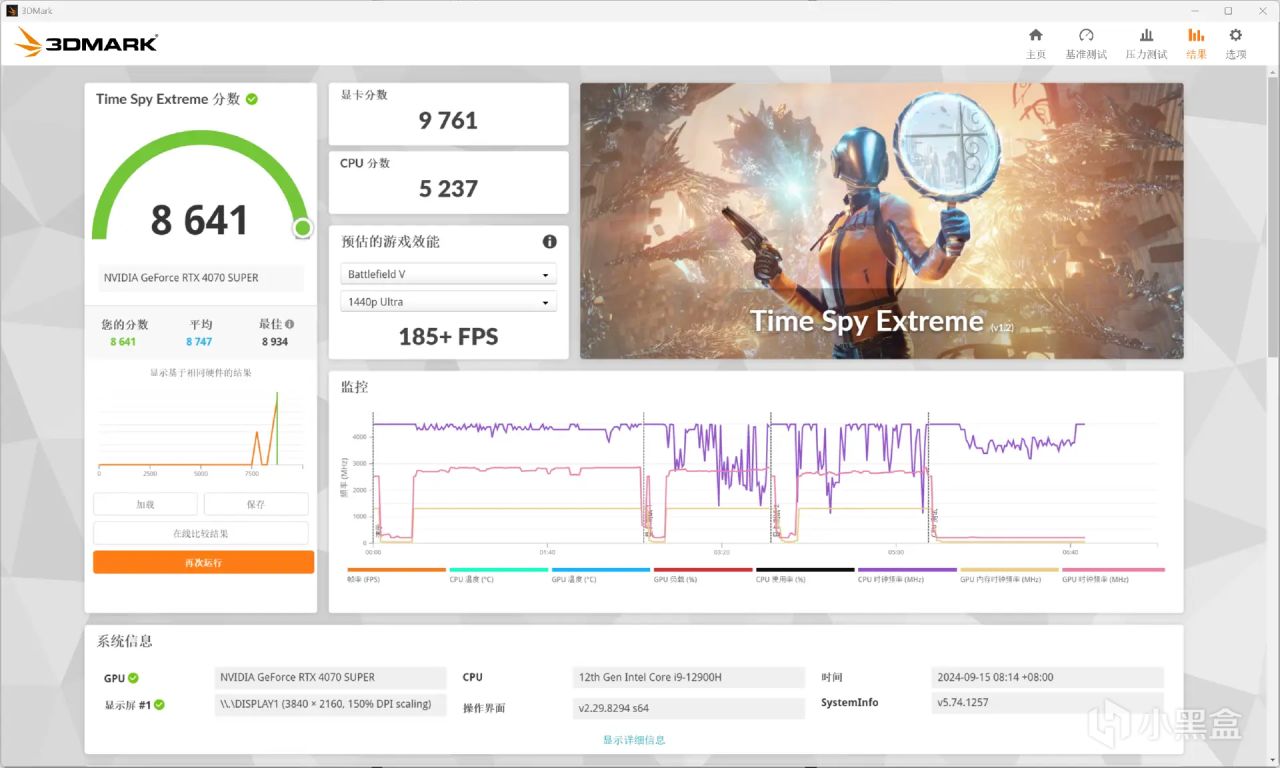Screen dimensions: 1280x768
Task: Click the score distribution chart under 显示基于相同硬件的结果
Action: (x=201, y=432)
